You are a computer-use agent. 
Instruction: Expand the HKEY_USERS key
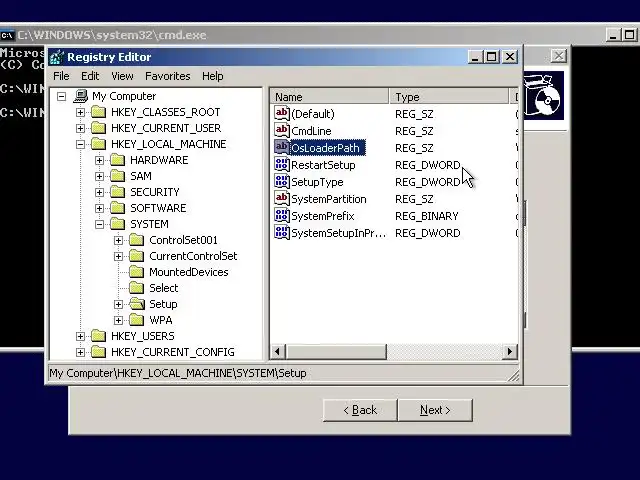[80, 336]
